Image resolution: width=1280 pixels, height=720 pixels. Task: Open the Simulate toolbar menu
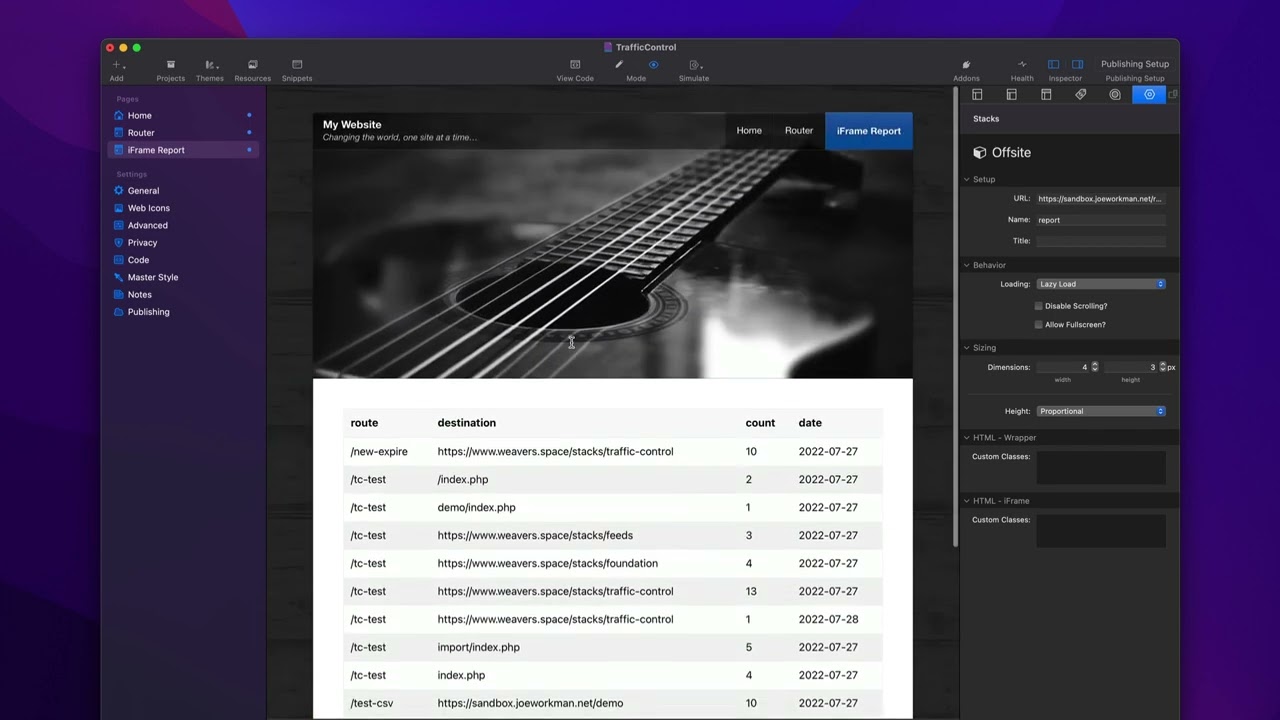[x=694, y=70]
